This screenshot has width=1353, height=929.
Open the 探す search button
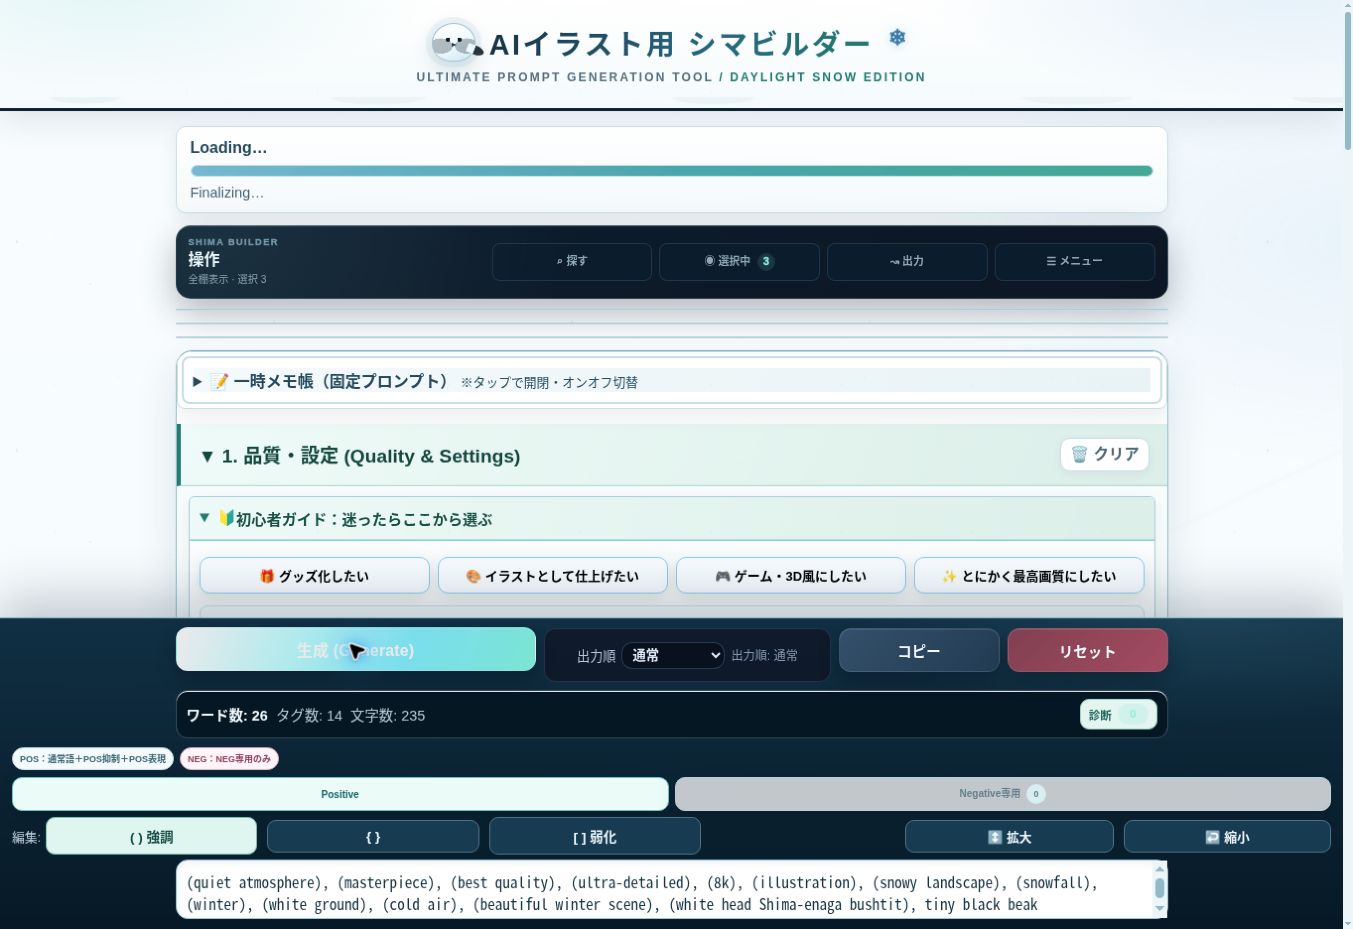pos(572,261)
